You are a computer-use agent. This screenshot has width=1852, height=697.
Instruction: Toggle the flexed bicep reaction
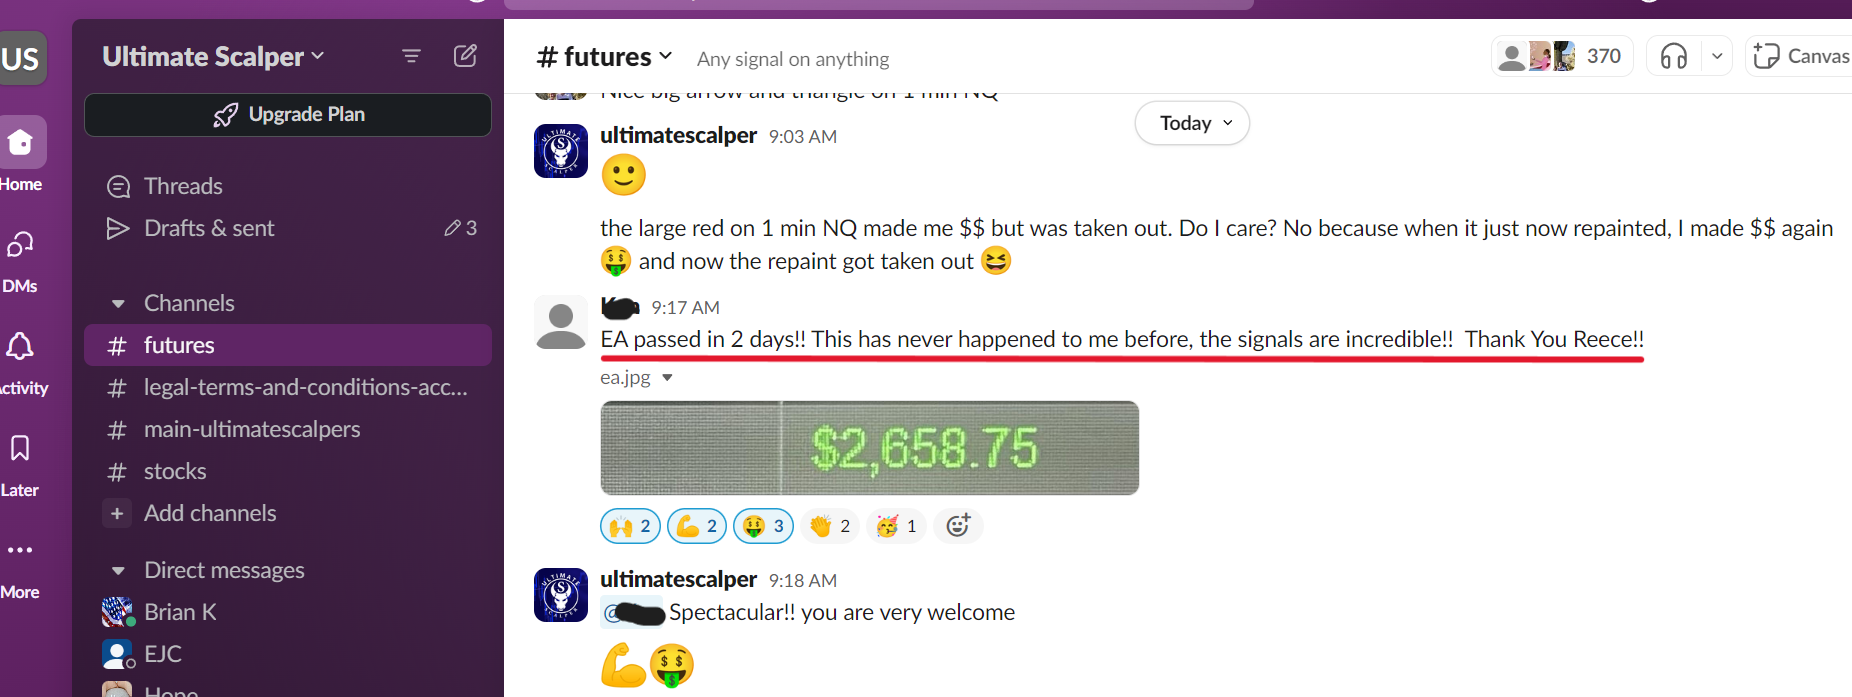697,526
